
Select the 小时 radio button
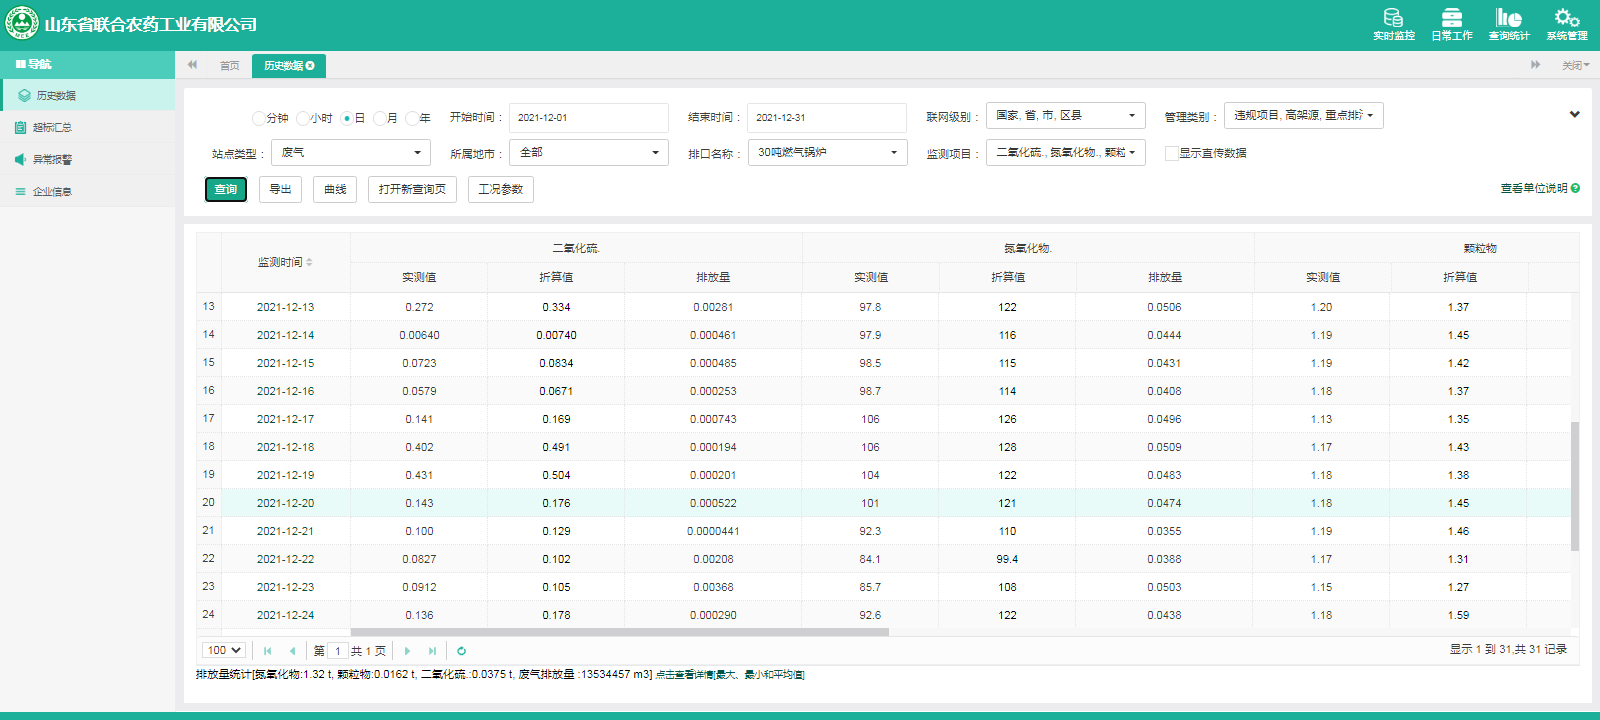click(x=303, y=118)
